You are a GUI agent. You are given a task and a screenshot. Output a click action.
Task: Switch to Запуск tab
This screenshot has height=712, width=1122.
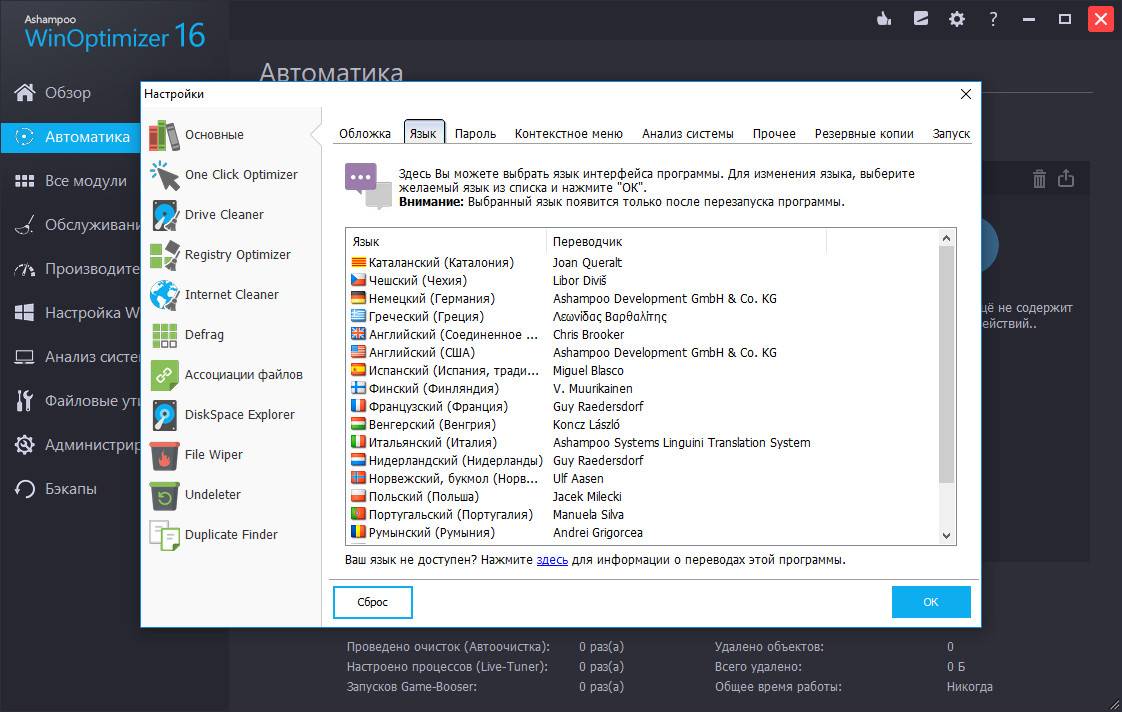click(x=951, y=134)
